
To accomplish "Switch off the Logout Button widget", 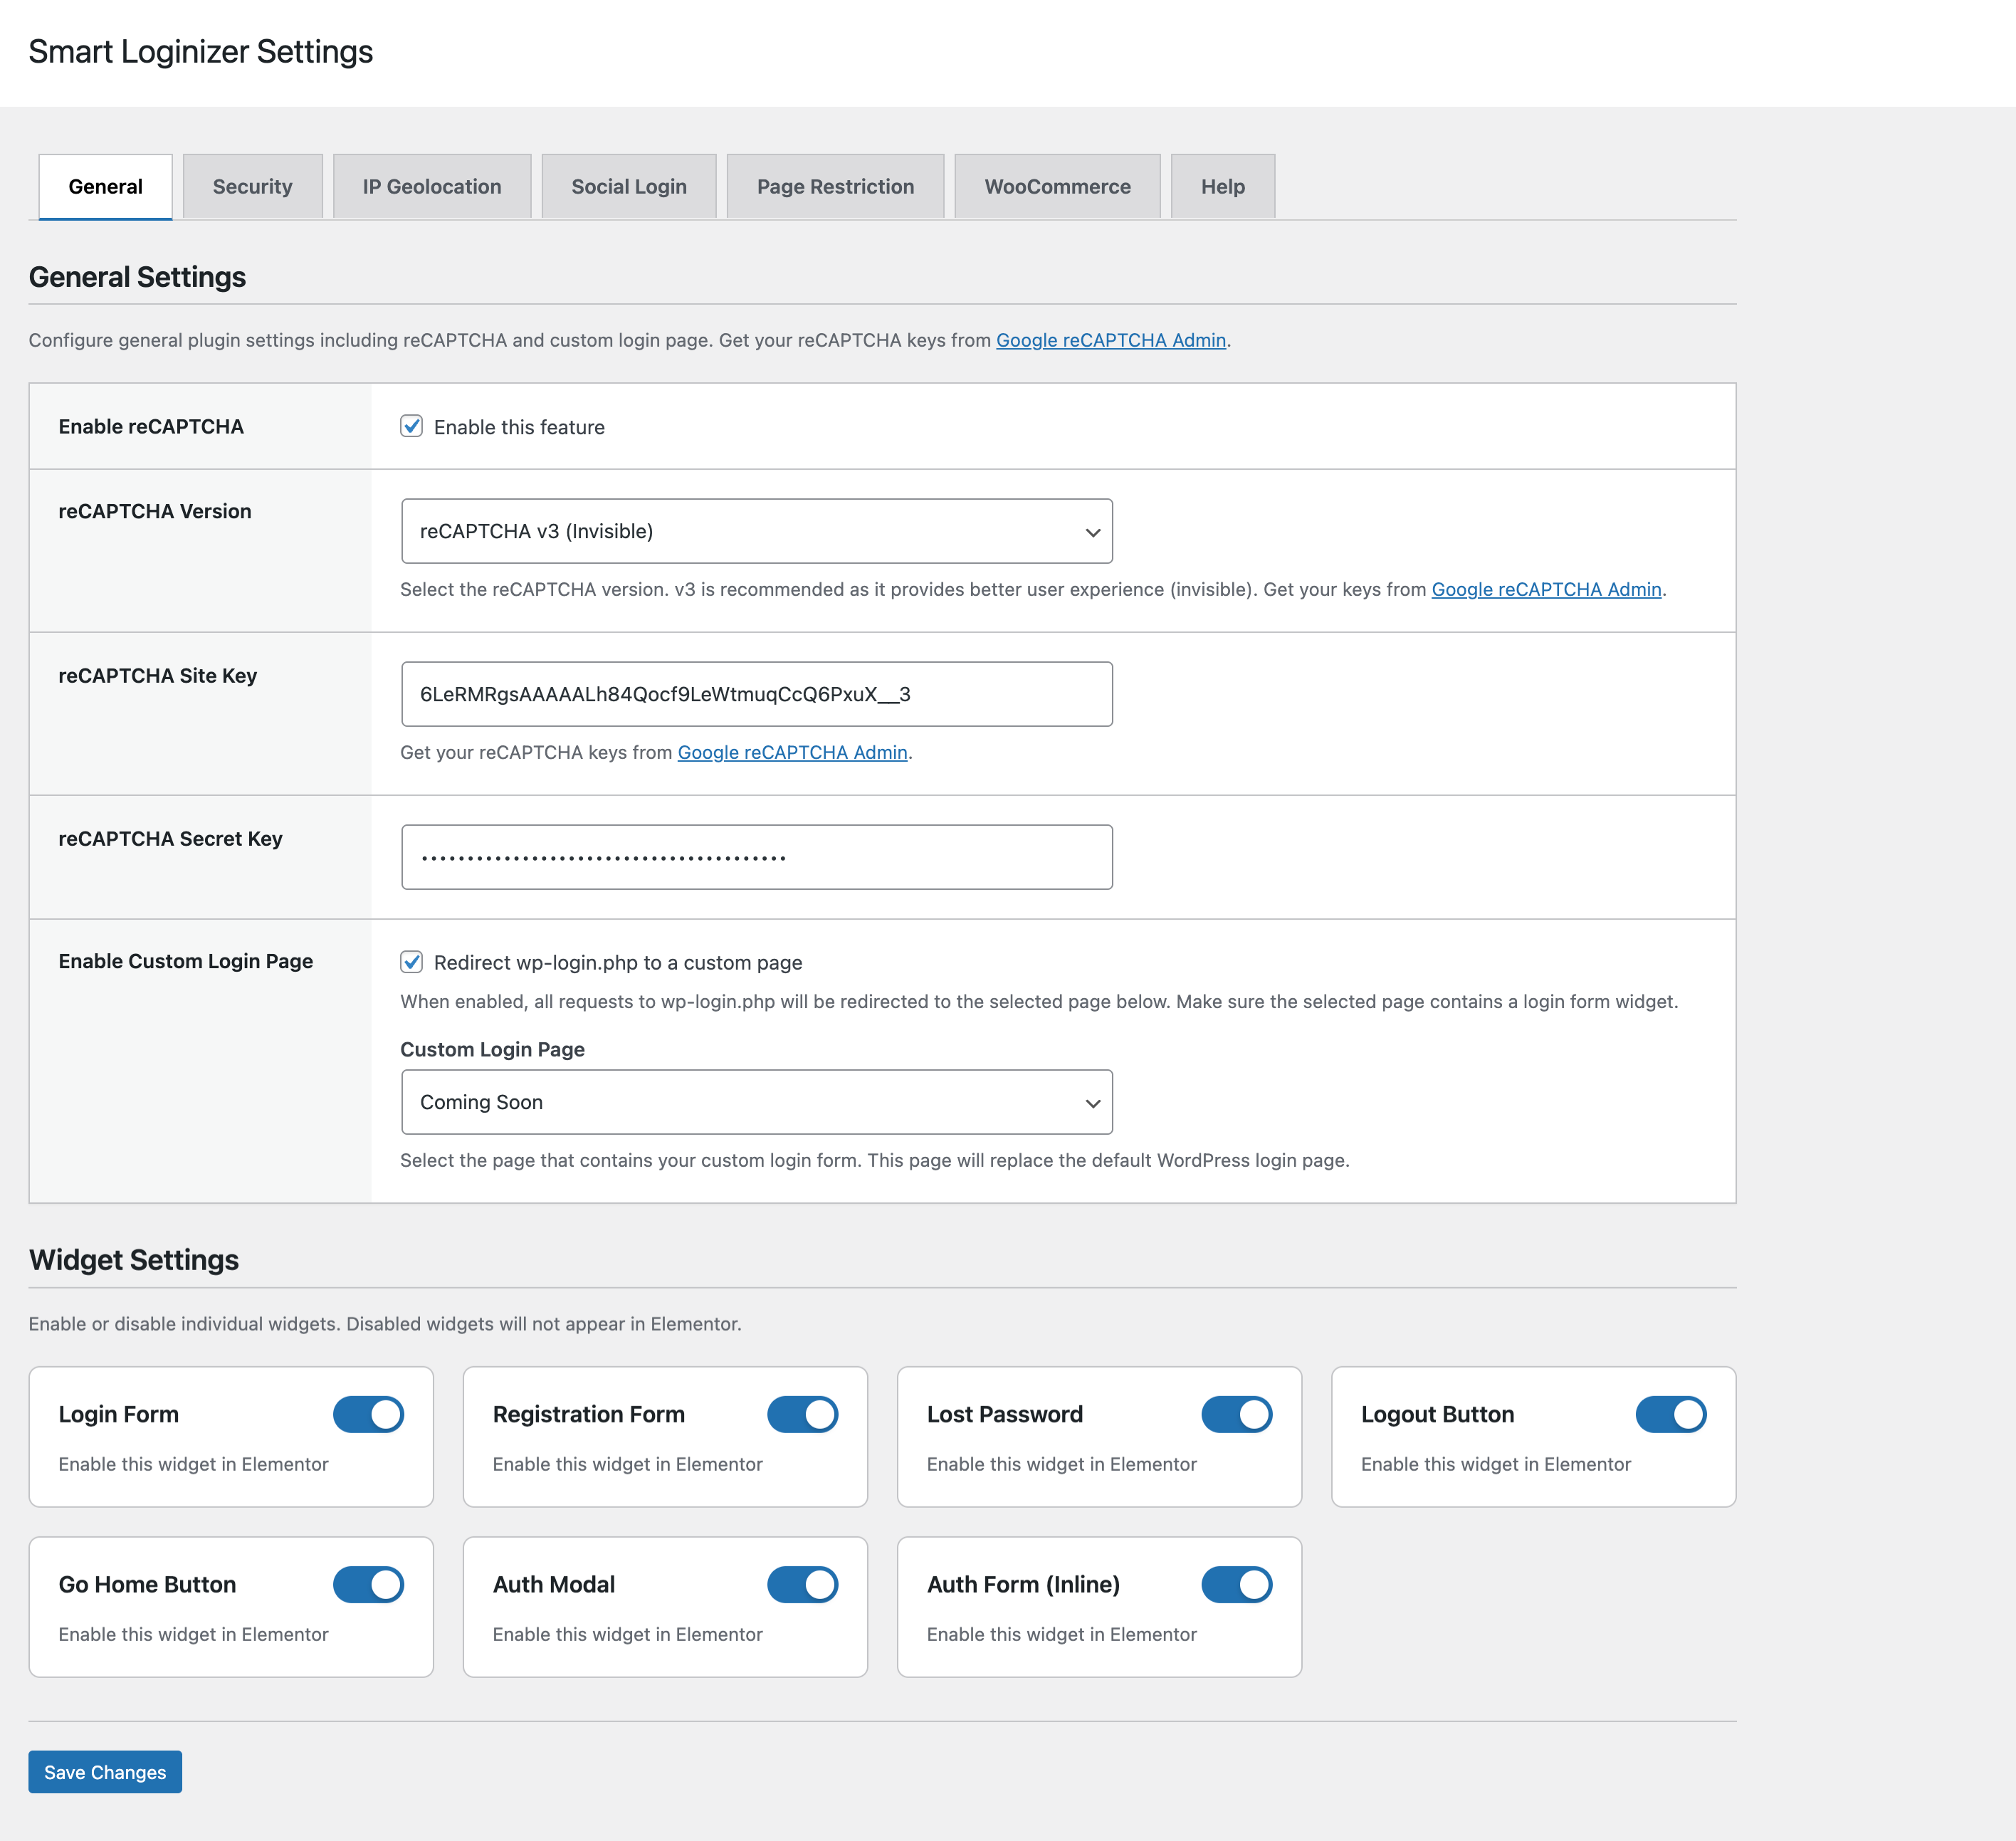I will 1670,1414.
